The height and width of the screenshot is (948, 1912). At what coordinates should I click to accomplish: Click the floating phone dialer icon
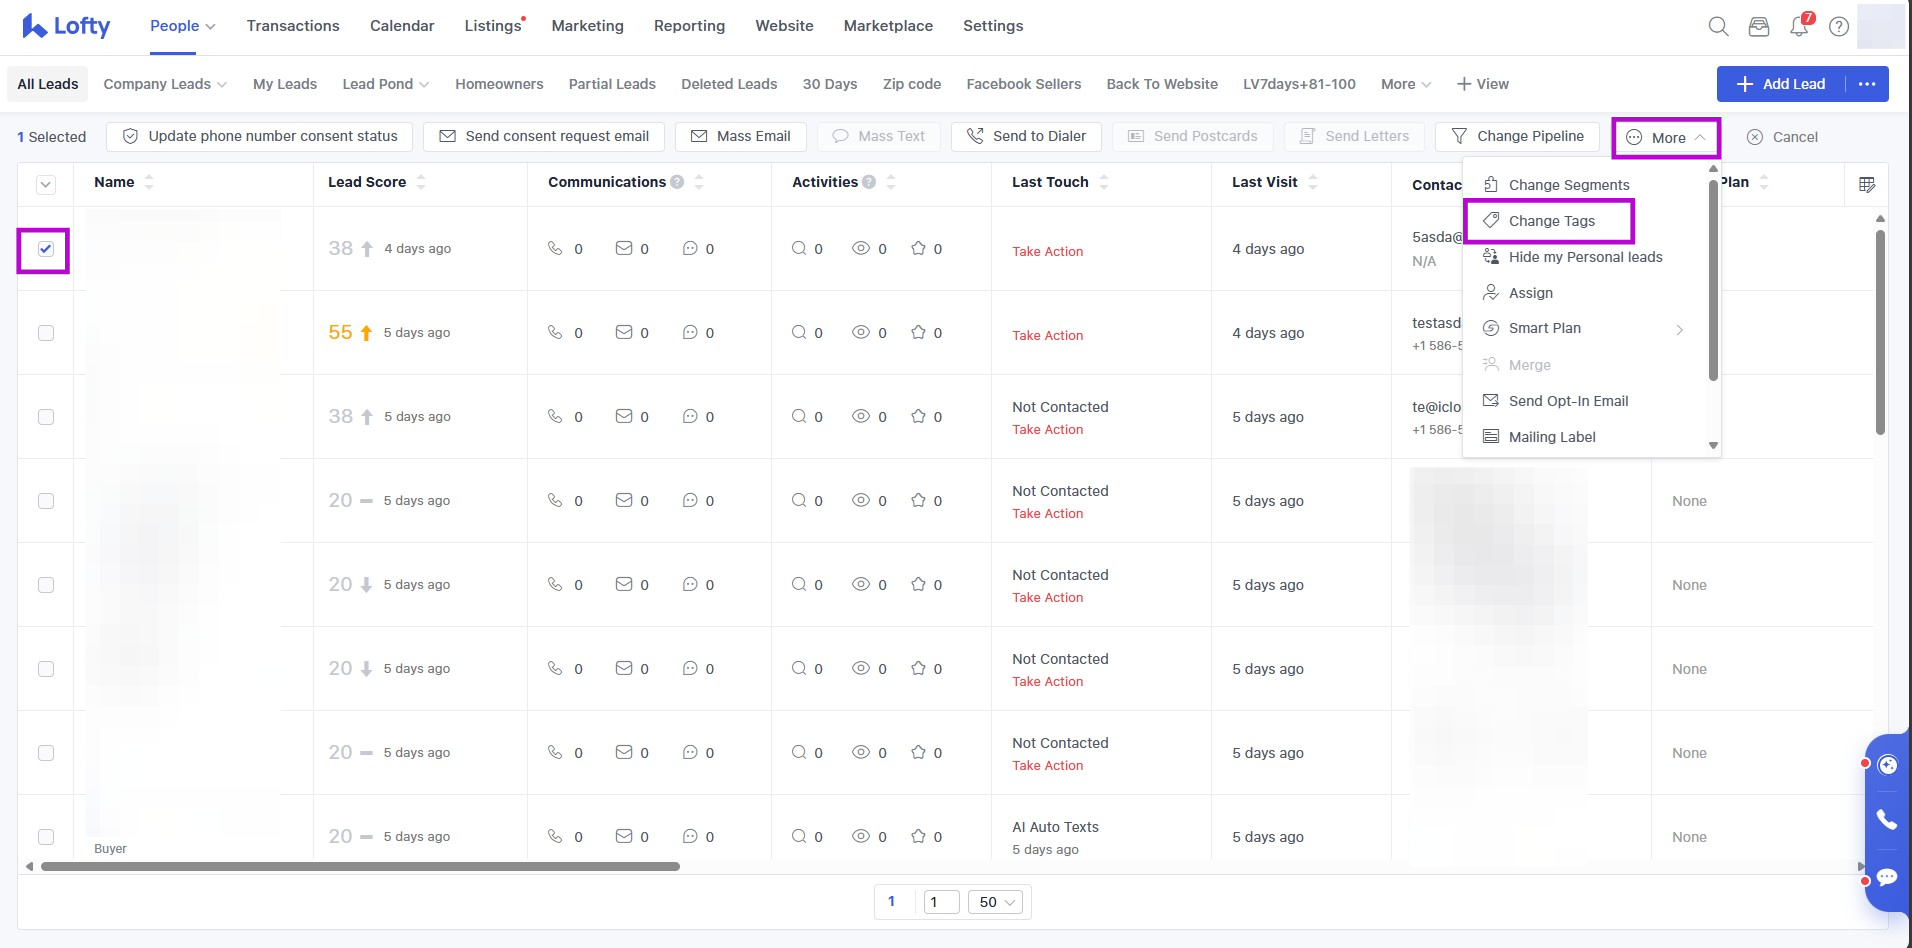tap(1886, 820)
